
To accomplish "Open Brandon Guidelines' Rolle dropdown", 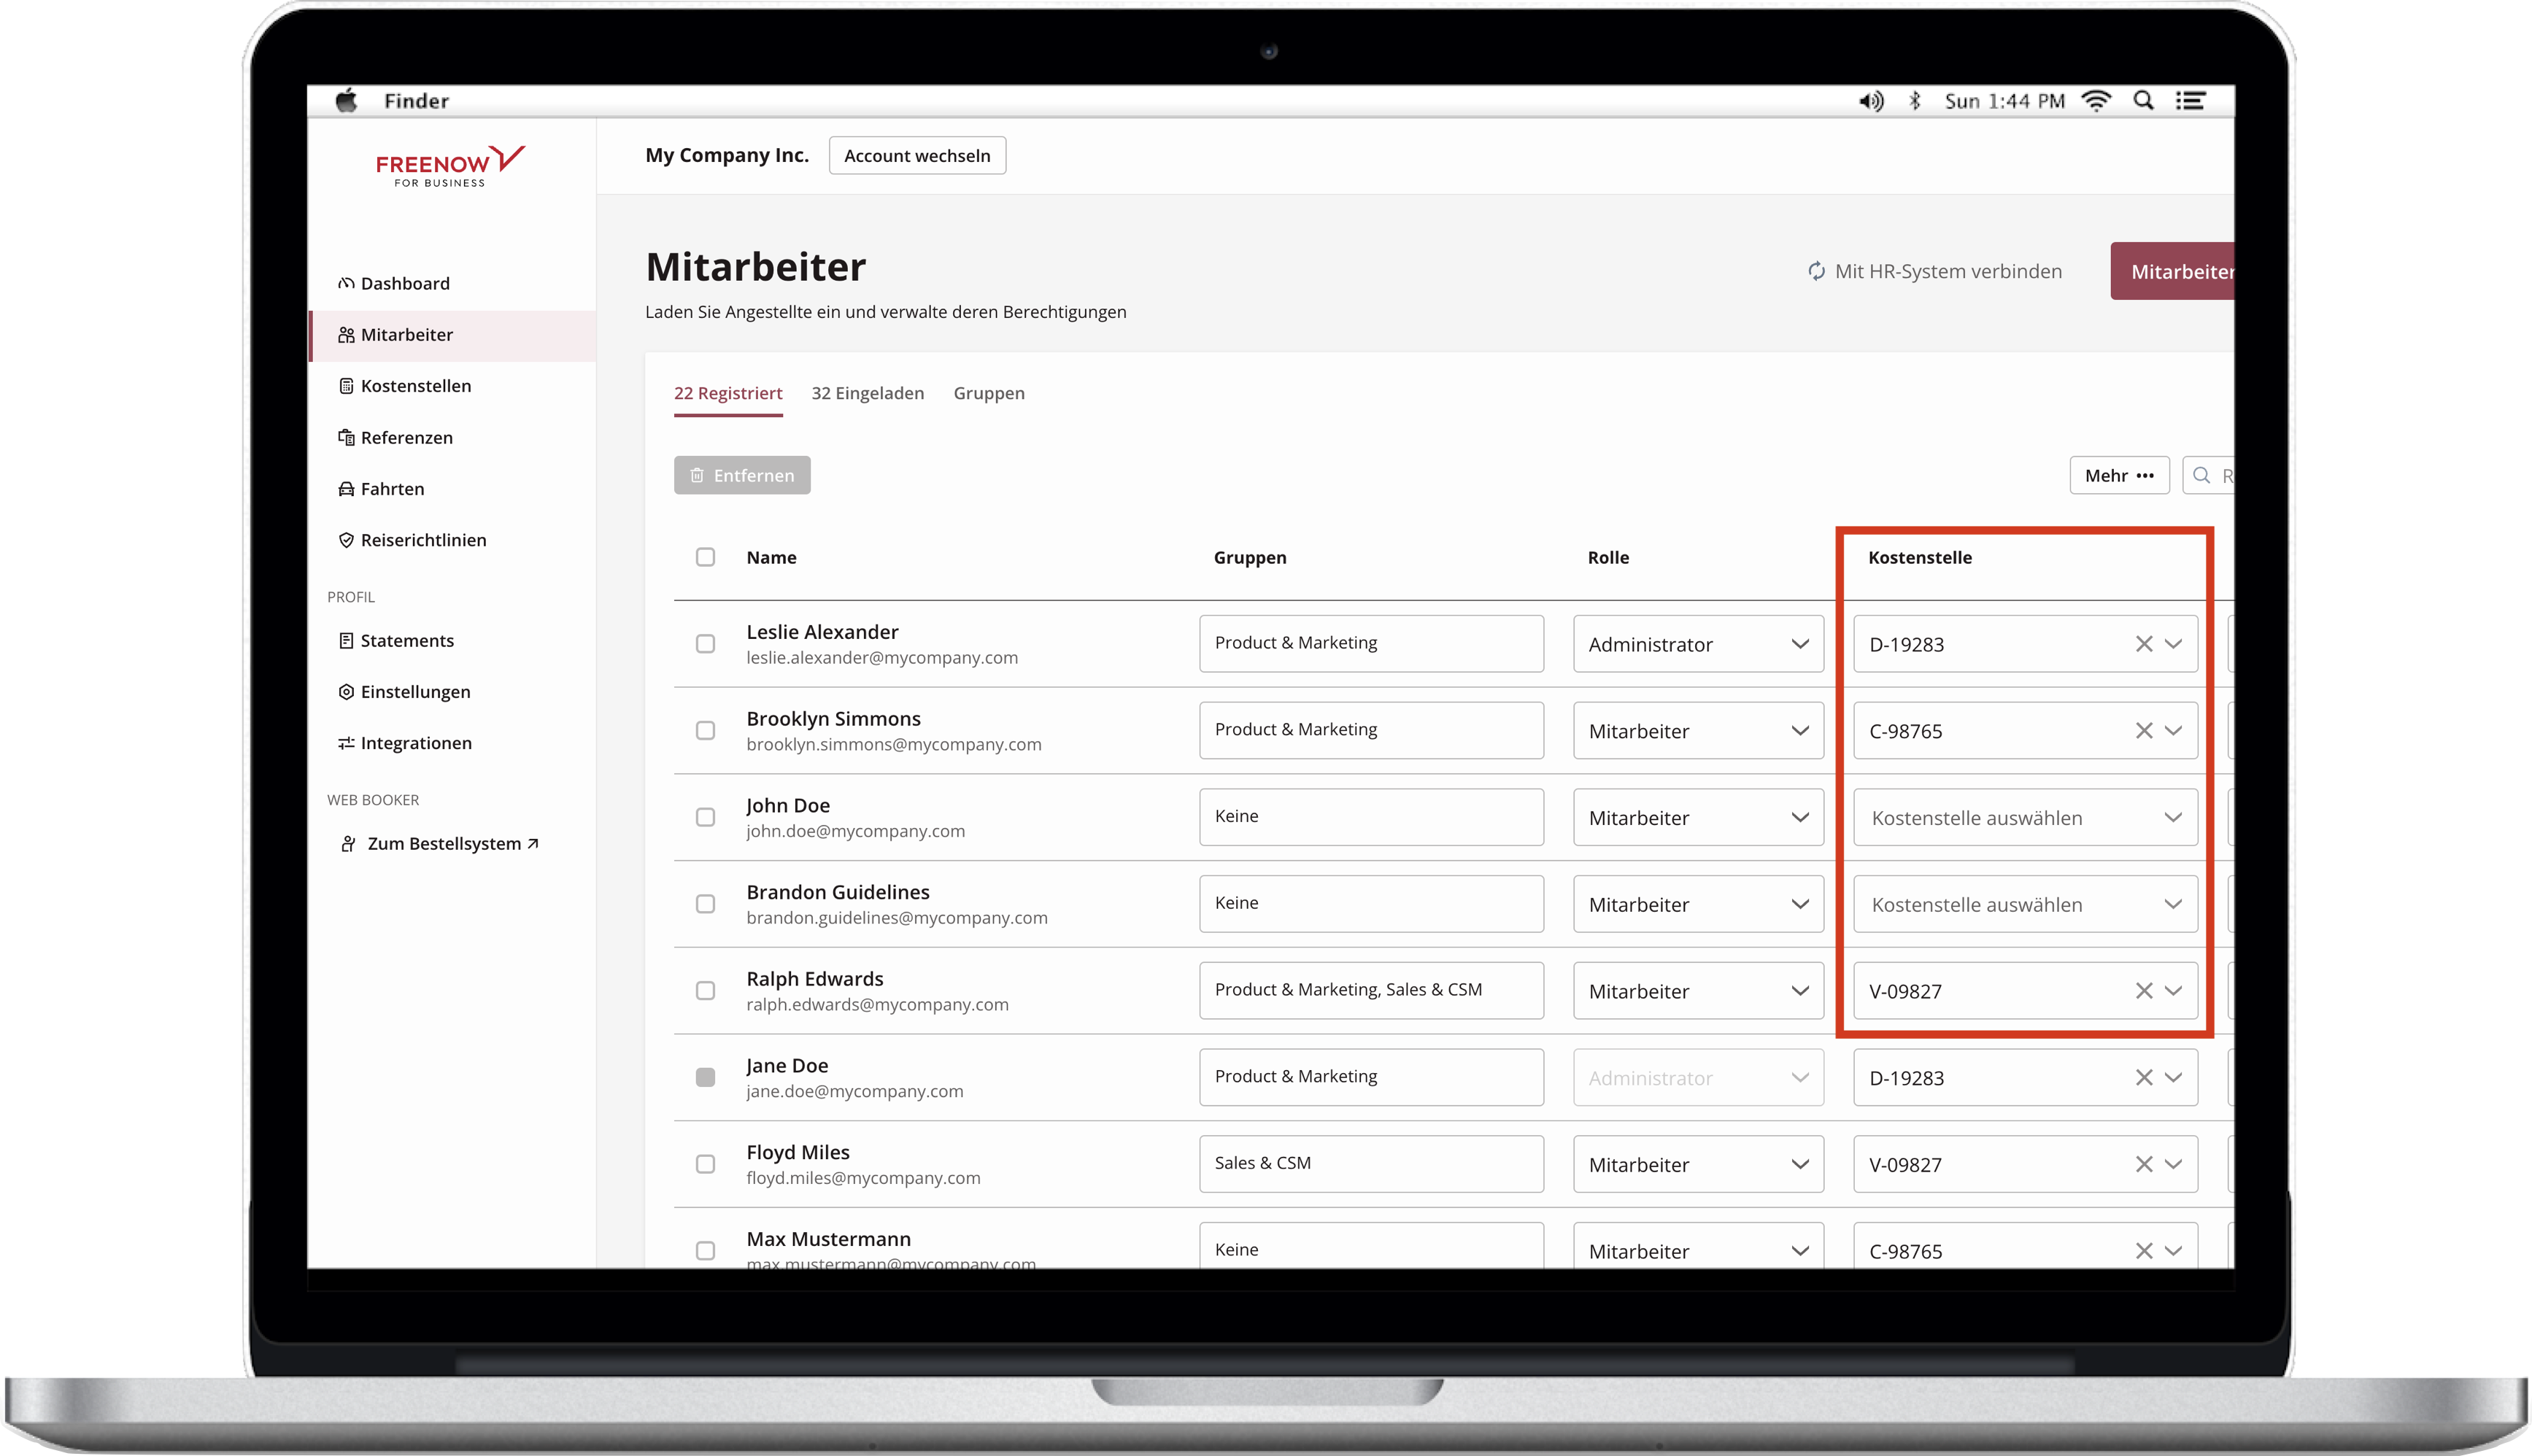I will (x=1698, y=904).
